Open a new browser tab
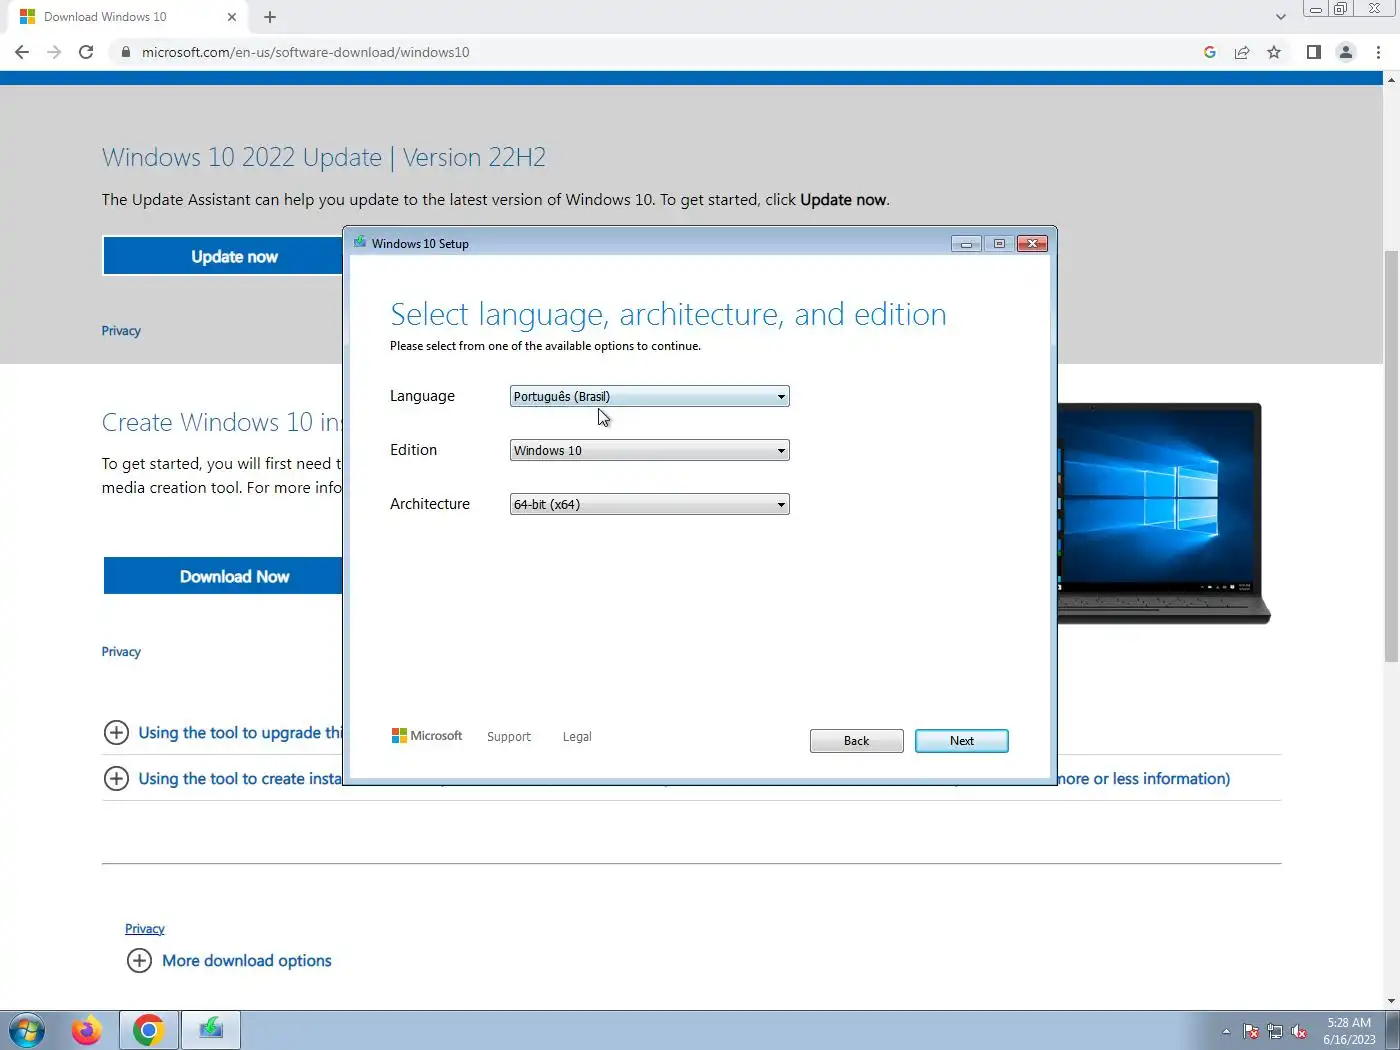Viewport: 1400px width, 1050px height. pos(270,17)
